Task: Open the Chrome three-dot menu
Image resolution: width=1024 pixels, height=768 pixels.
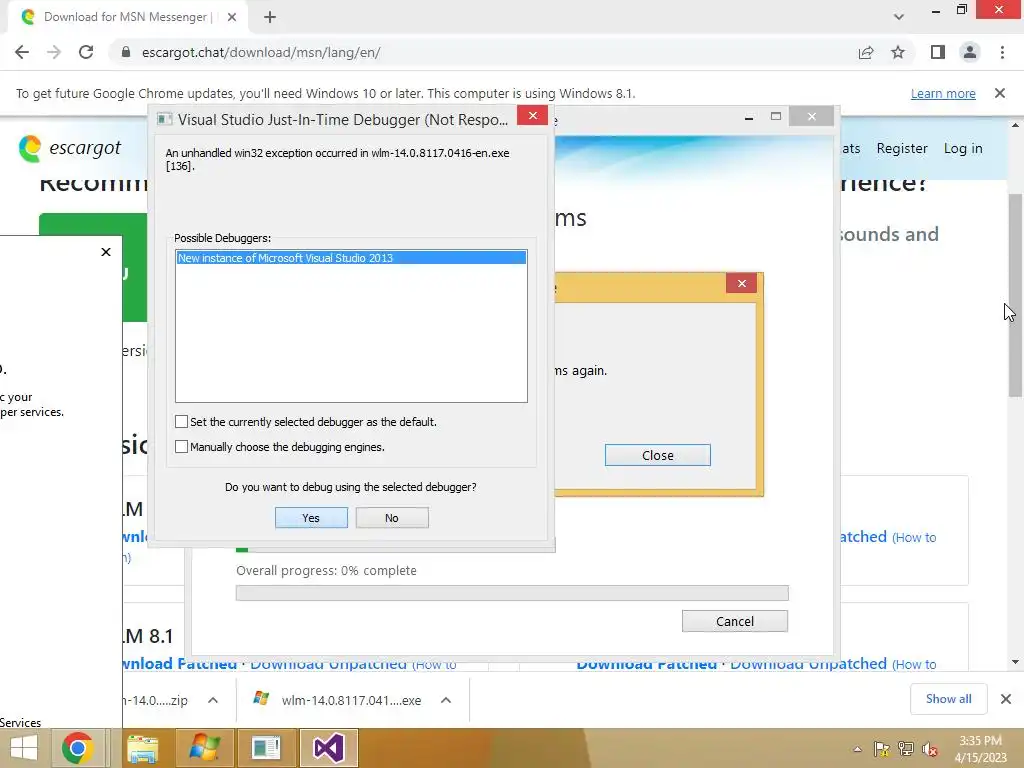Action: point(1002,52)
